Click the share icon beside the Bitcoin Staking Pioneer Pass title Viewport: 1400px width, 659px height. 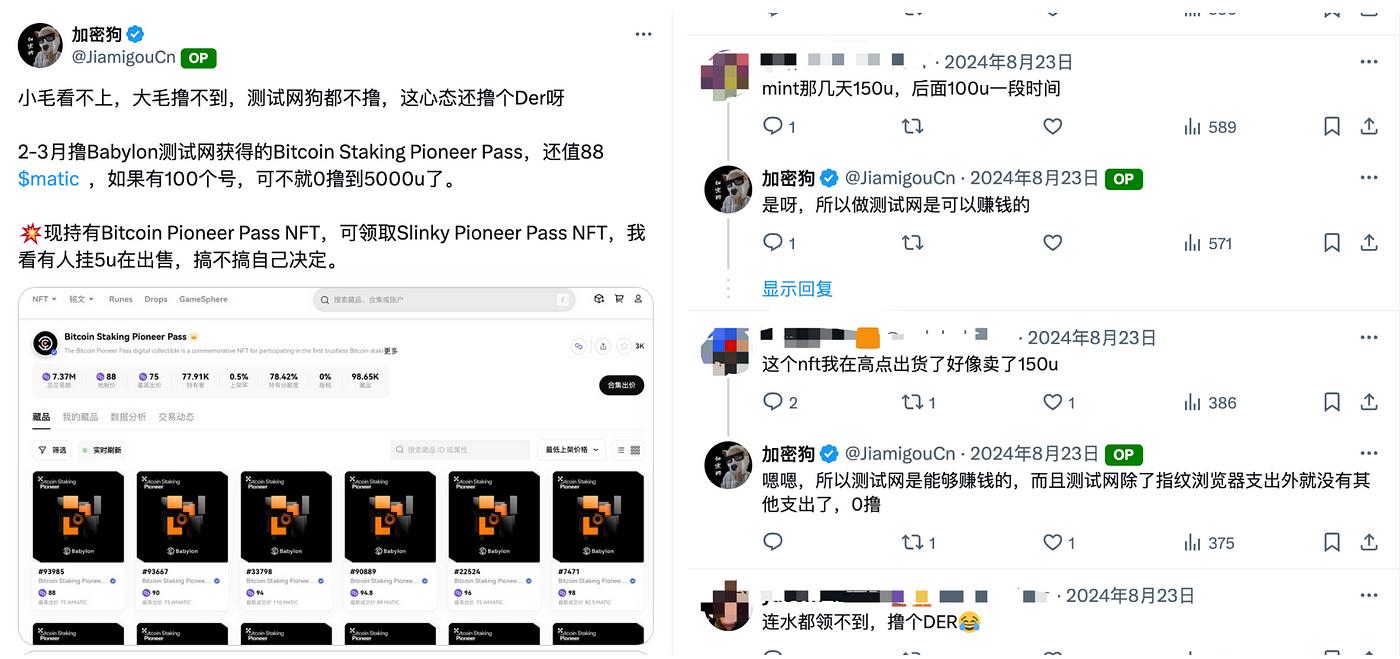pos(603,346)
